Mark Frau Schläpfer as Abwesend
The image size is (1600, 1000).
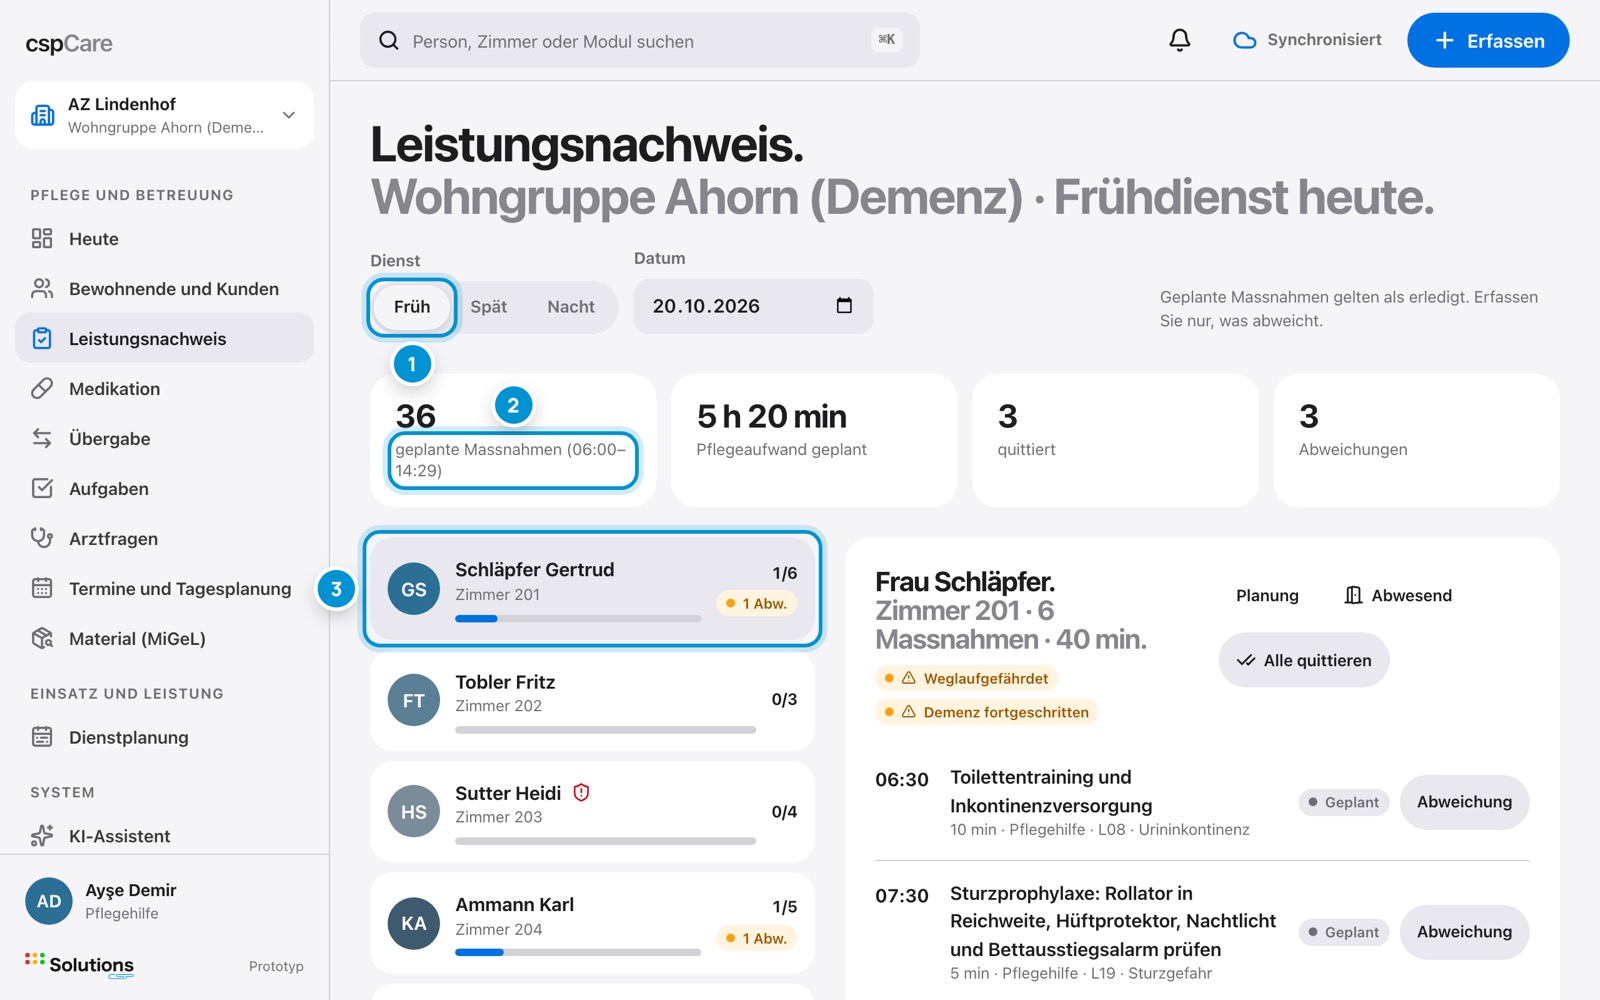[1398, 595]
